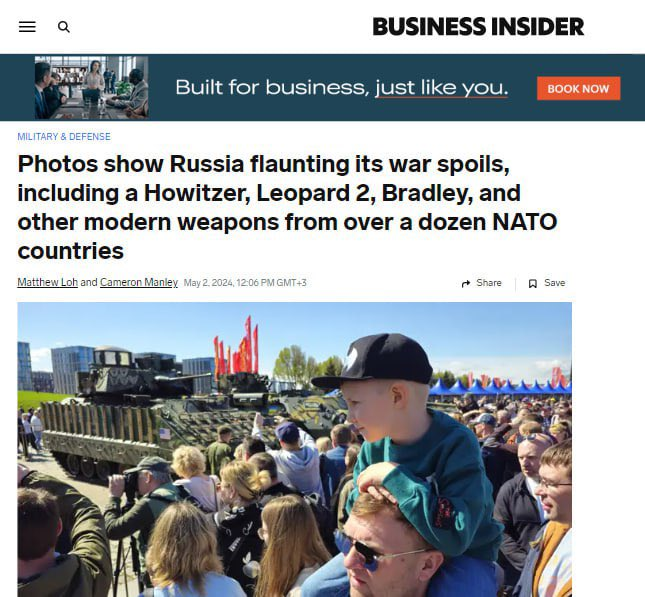The image size is (645, 597).
Task: Click the search magnifier icon
Action: tap(63, 27)
